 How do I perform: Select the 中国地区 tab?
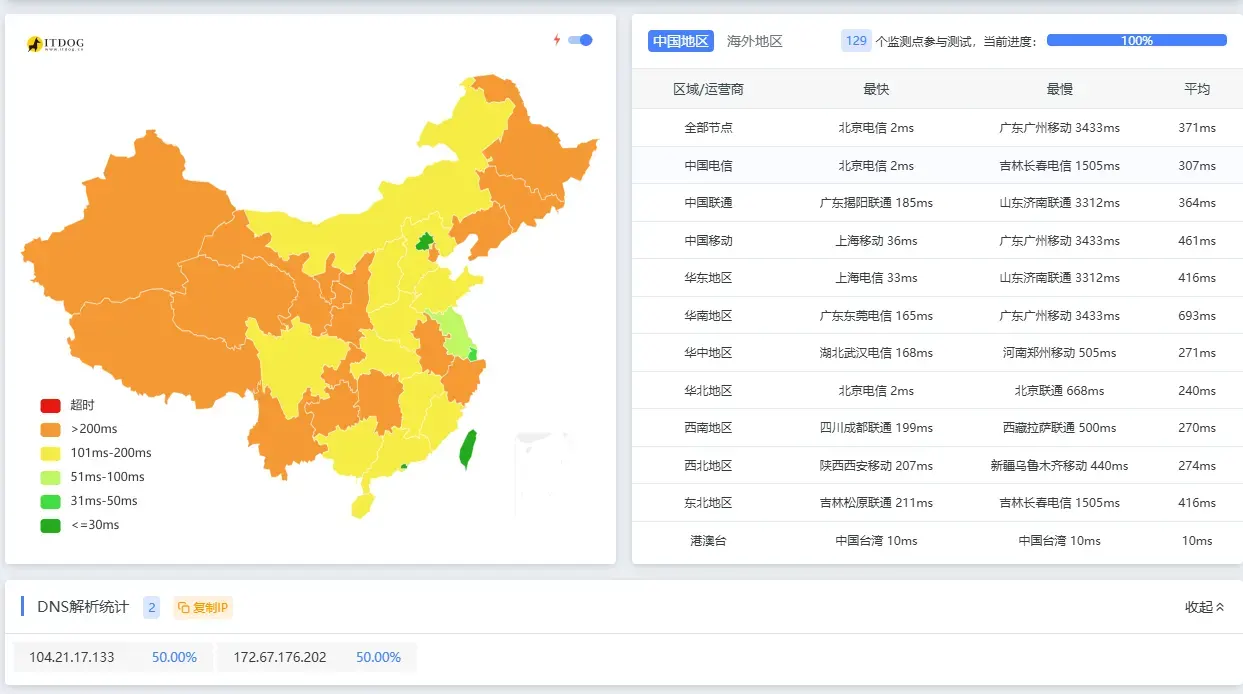coord(681,41)
